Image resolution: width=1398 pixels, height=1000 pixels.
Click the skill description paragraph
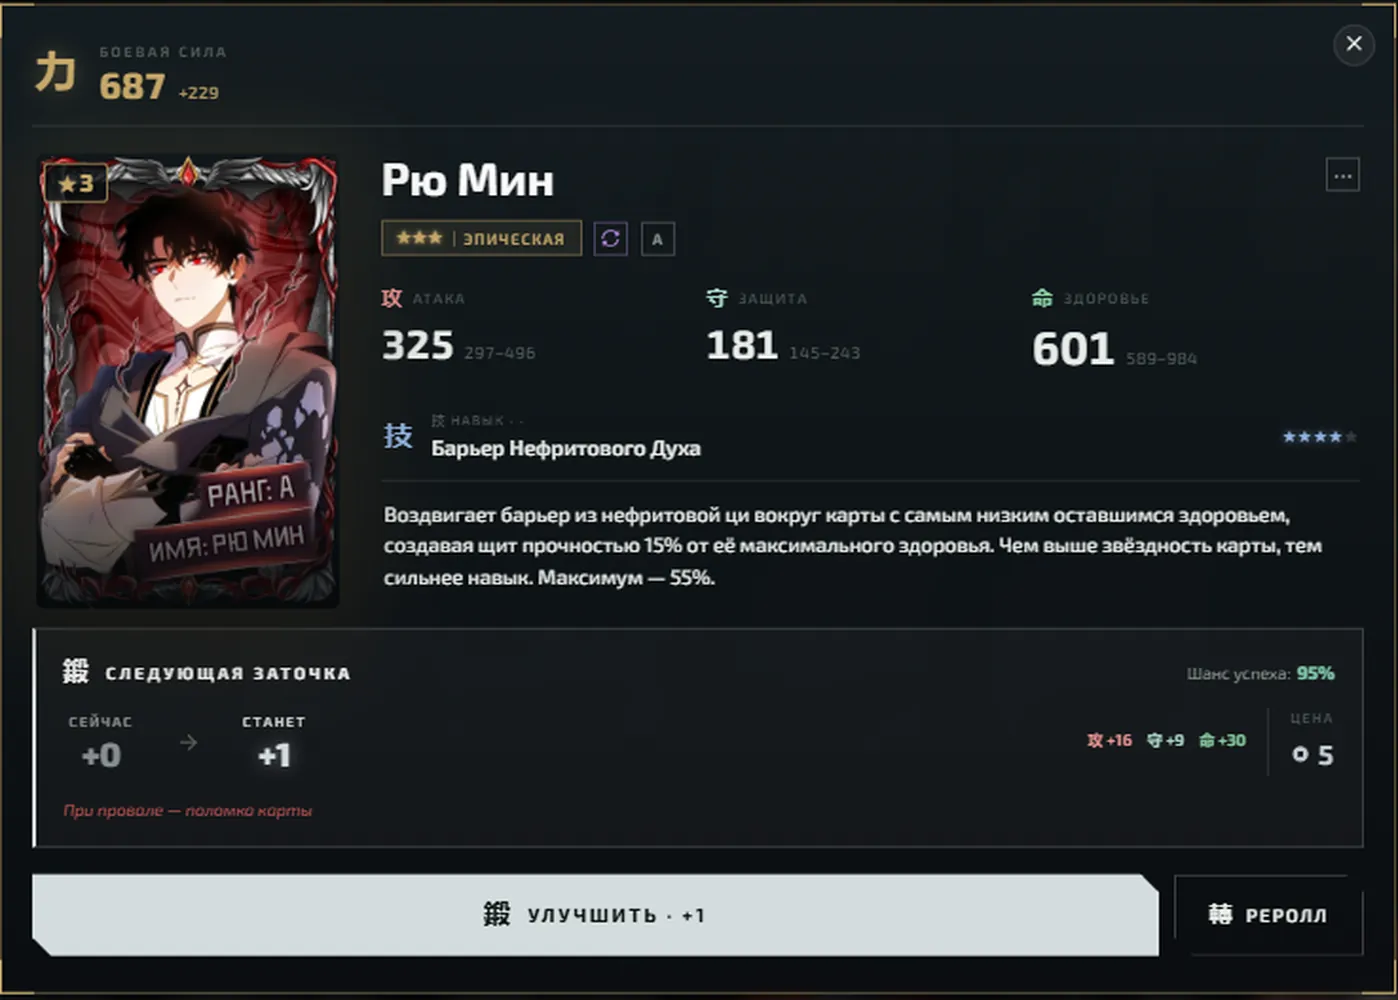click(853, 546)
